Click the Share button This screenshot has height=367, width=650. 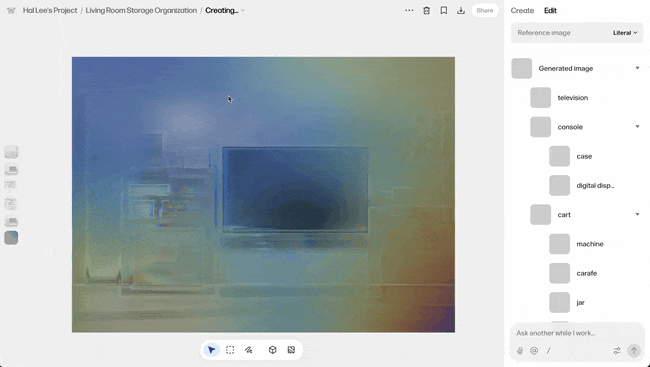pyautogui.click(x=485, y=10)
